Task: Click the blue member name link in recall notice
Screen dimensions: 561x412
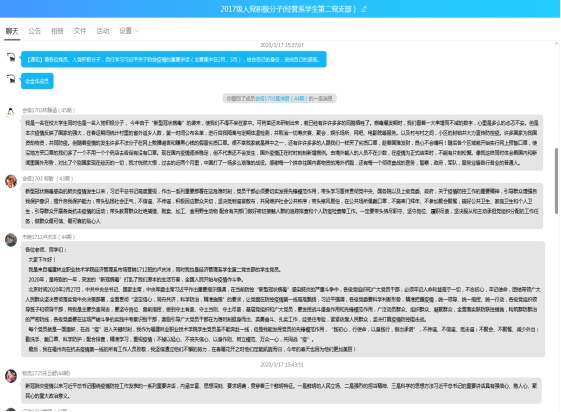Action: pos(281,98)
